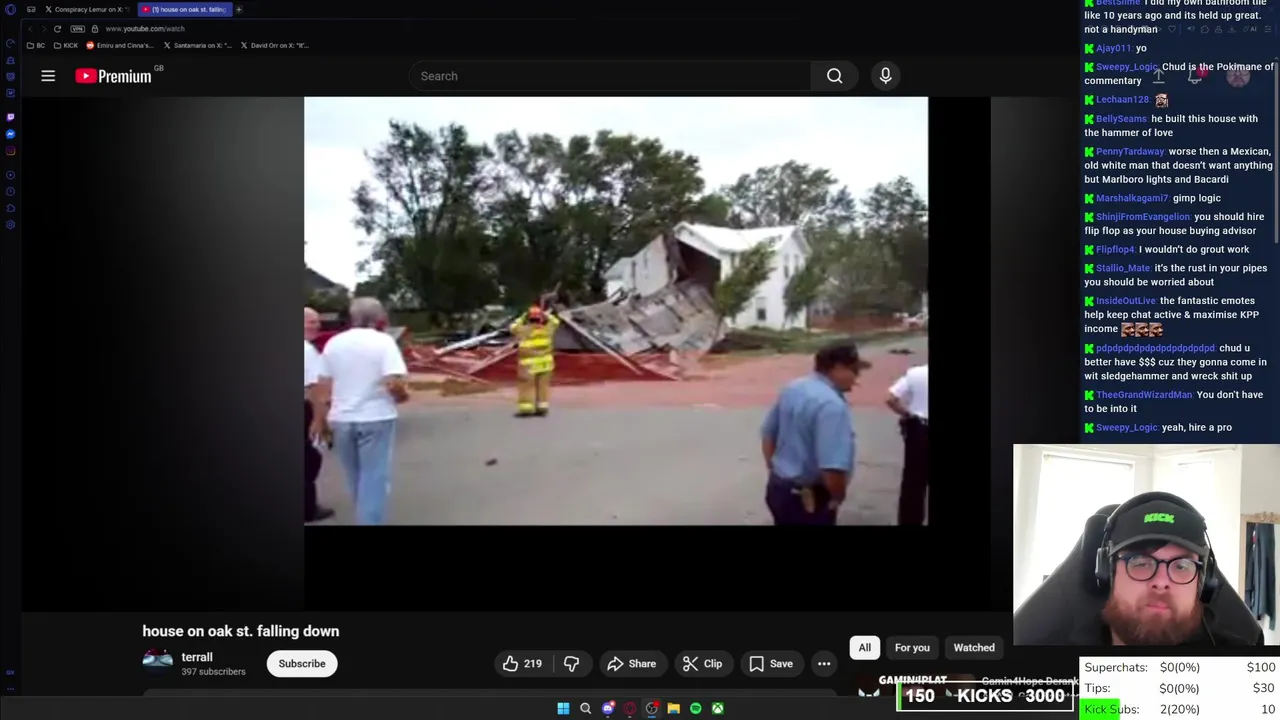Image resolution: width=1280 pixels, height=720 pixels.
Task: Open the Opera GX main menu logo
Action: pos(10,10)
